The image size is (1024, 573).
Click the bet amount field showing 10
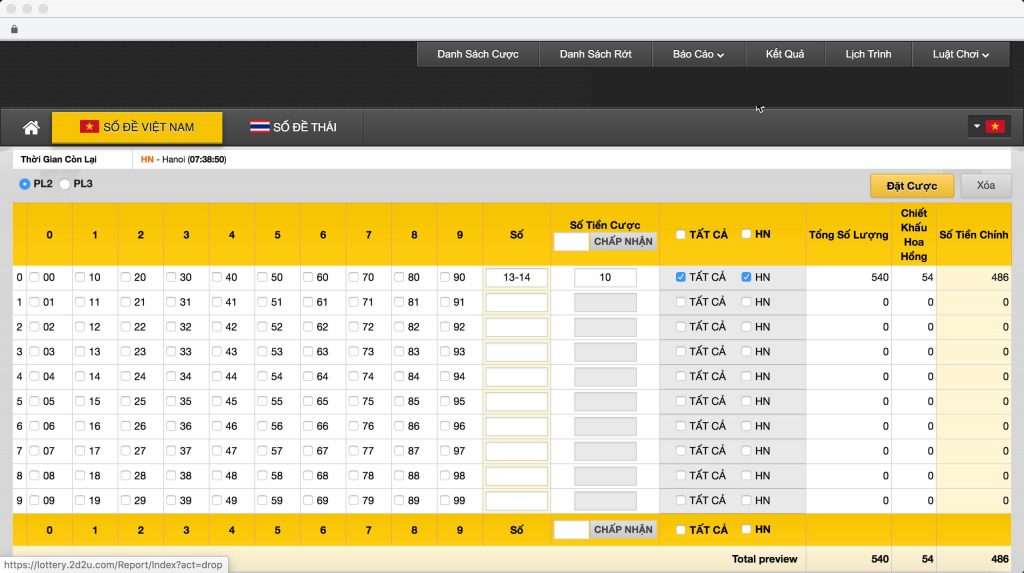point(605,277)
